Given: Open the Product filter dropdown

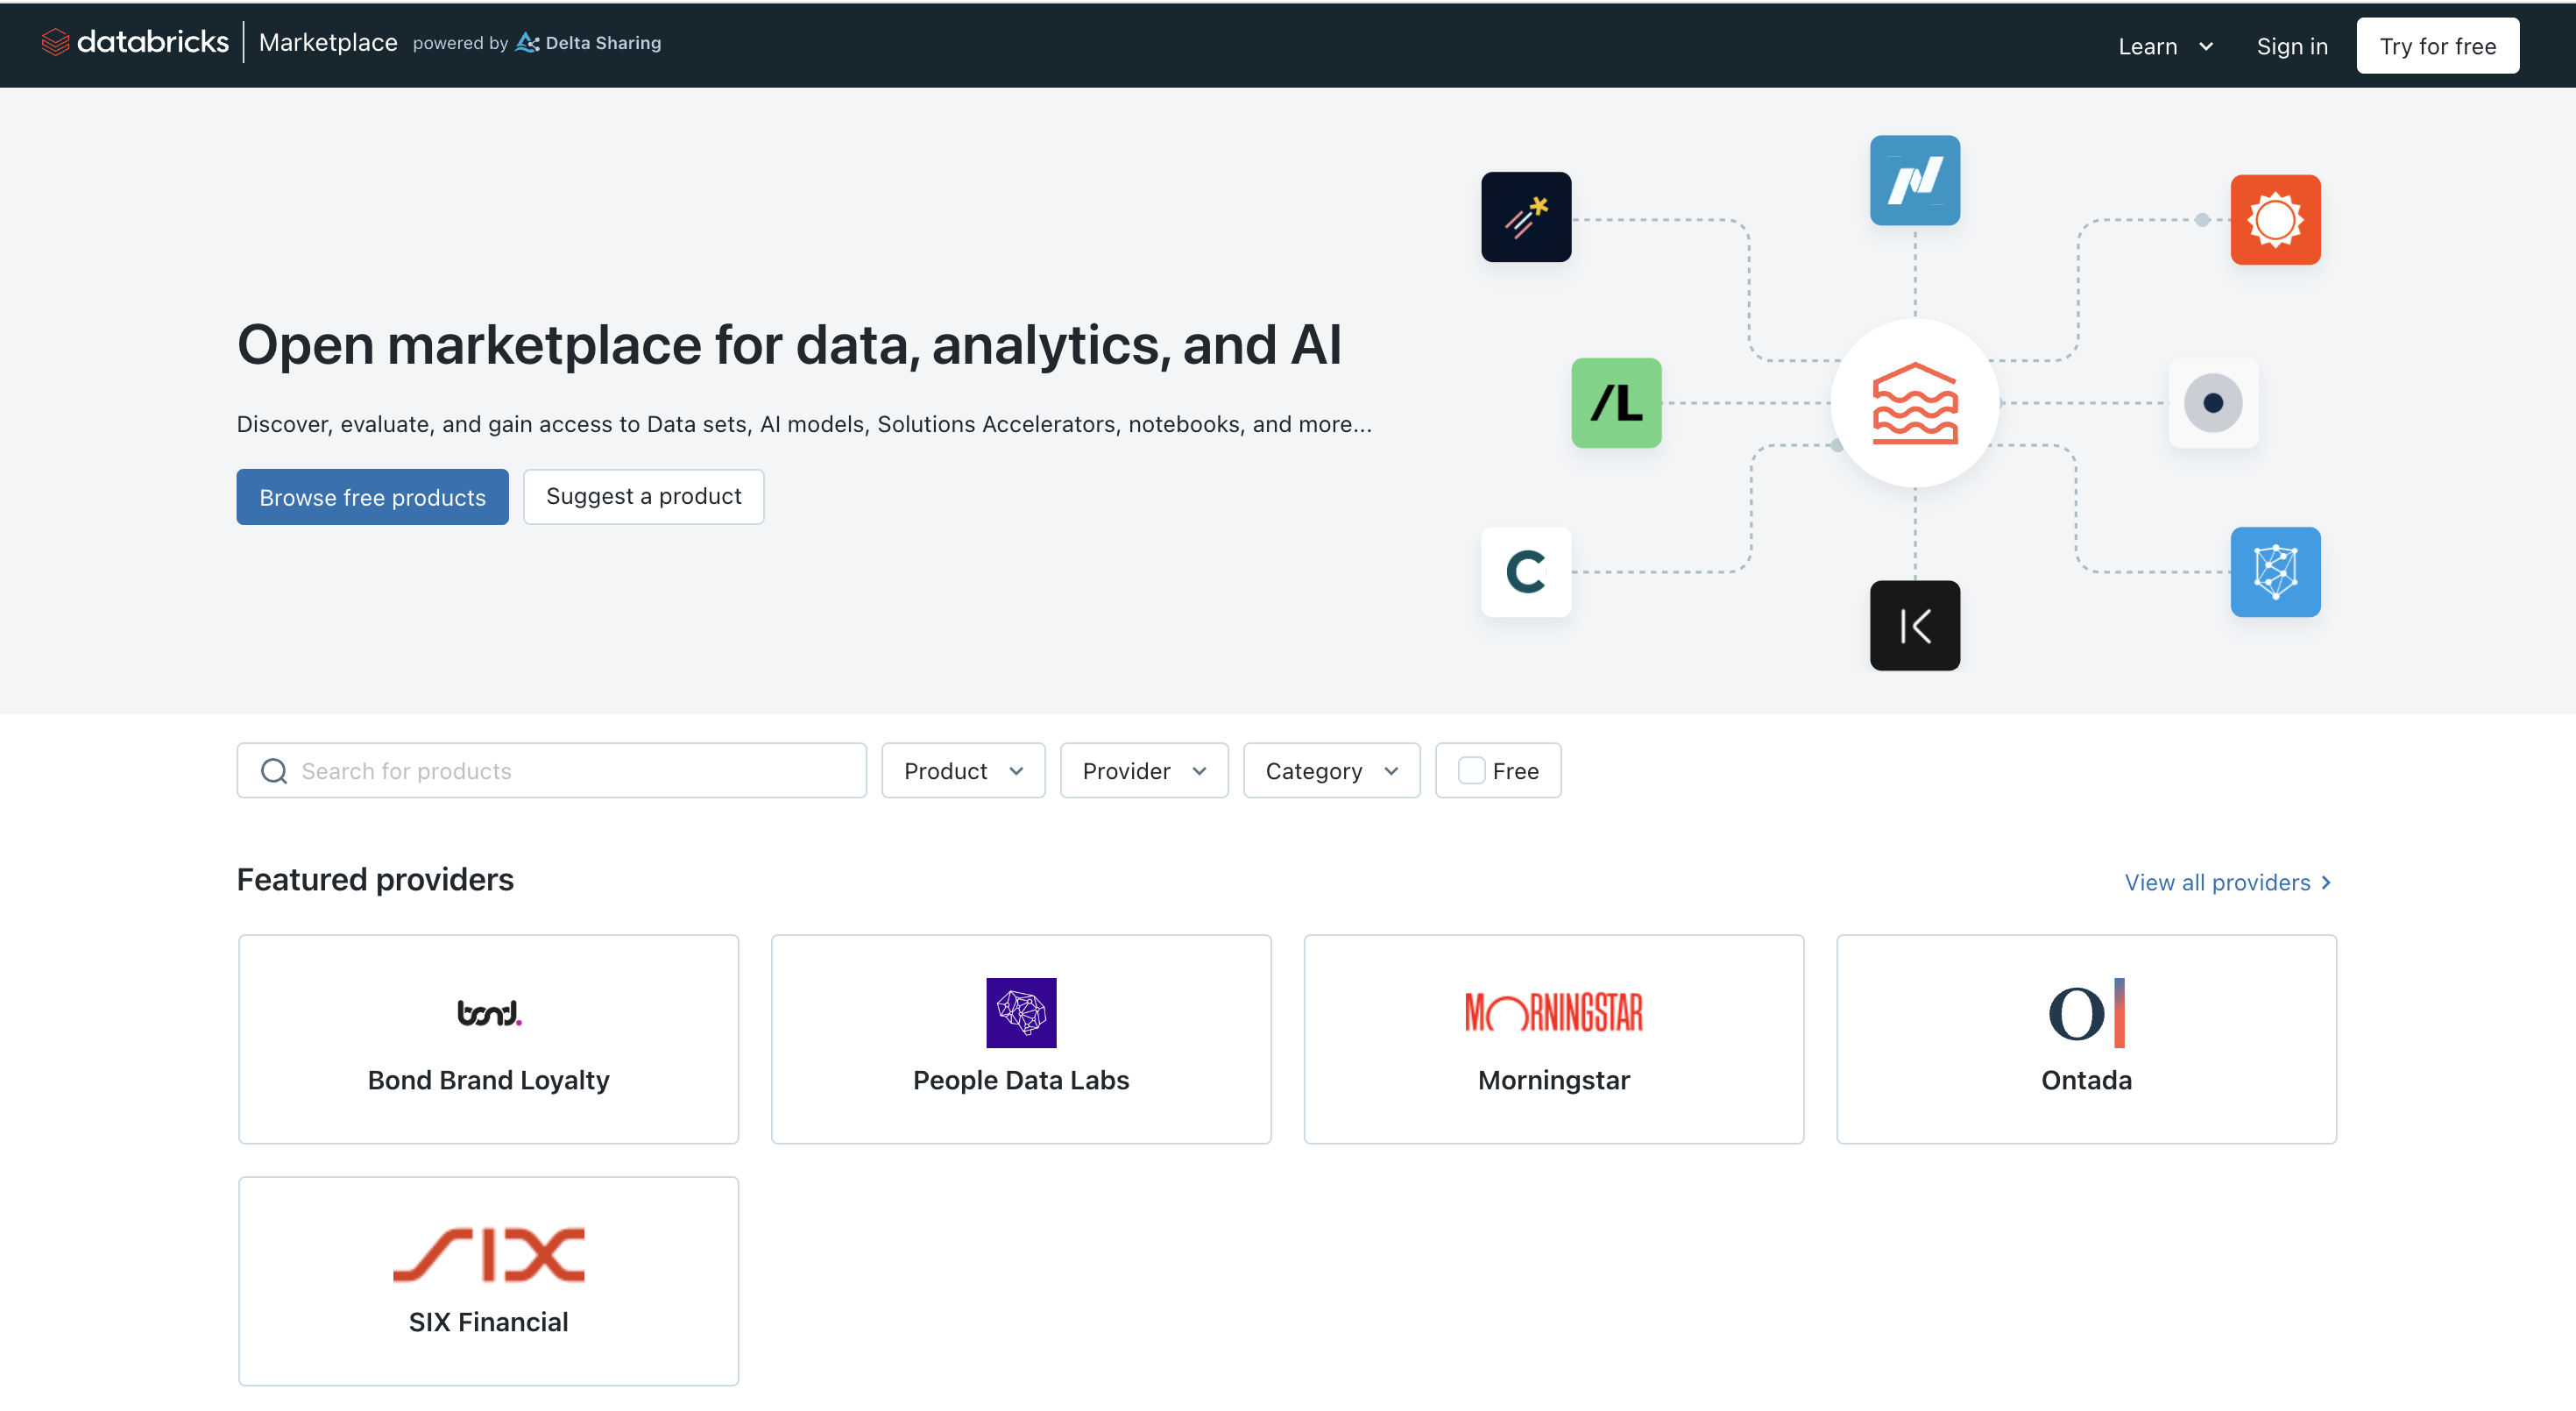Looking at the screenshot, I should 962,771.
